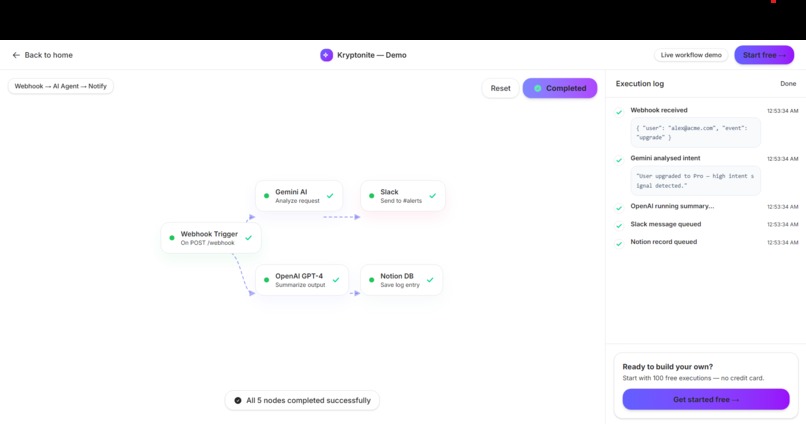Viewport: 806px width, 424px height.
Task: Click the green status dot on Slack node
Action: 372,196
